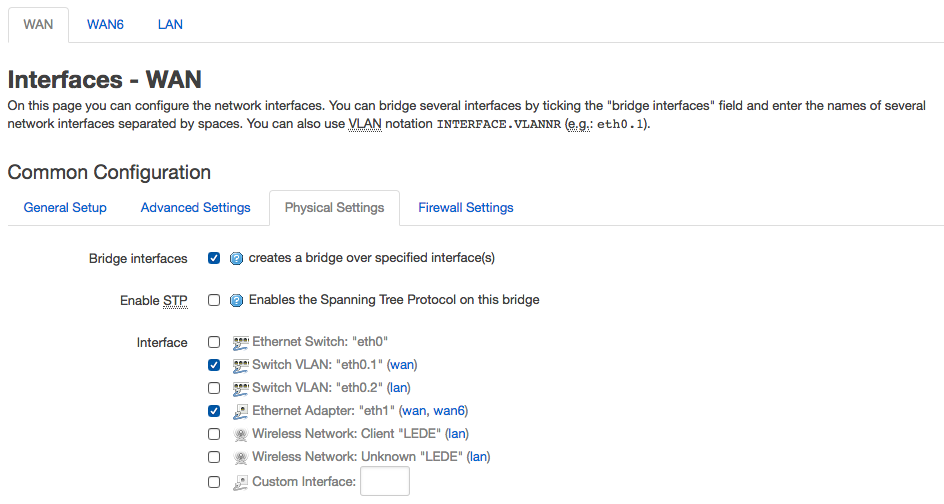Viewport: 944px width, 504px height.
Task: Open the Firewall Settings tab
Action: pyautogui.click(x=466, y=208)
